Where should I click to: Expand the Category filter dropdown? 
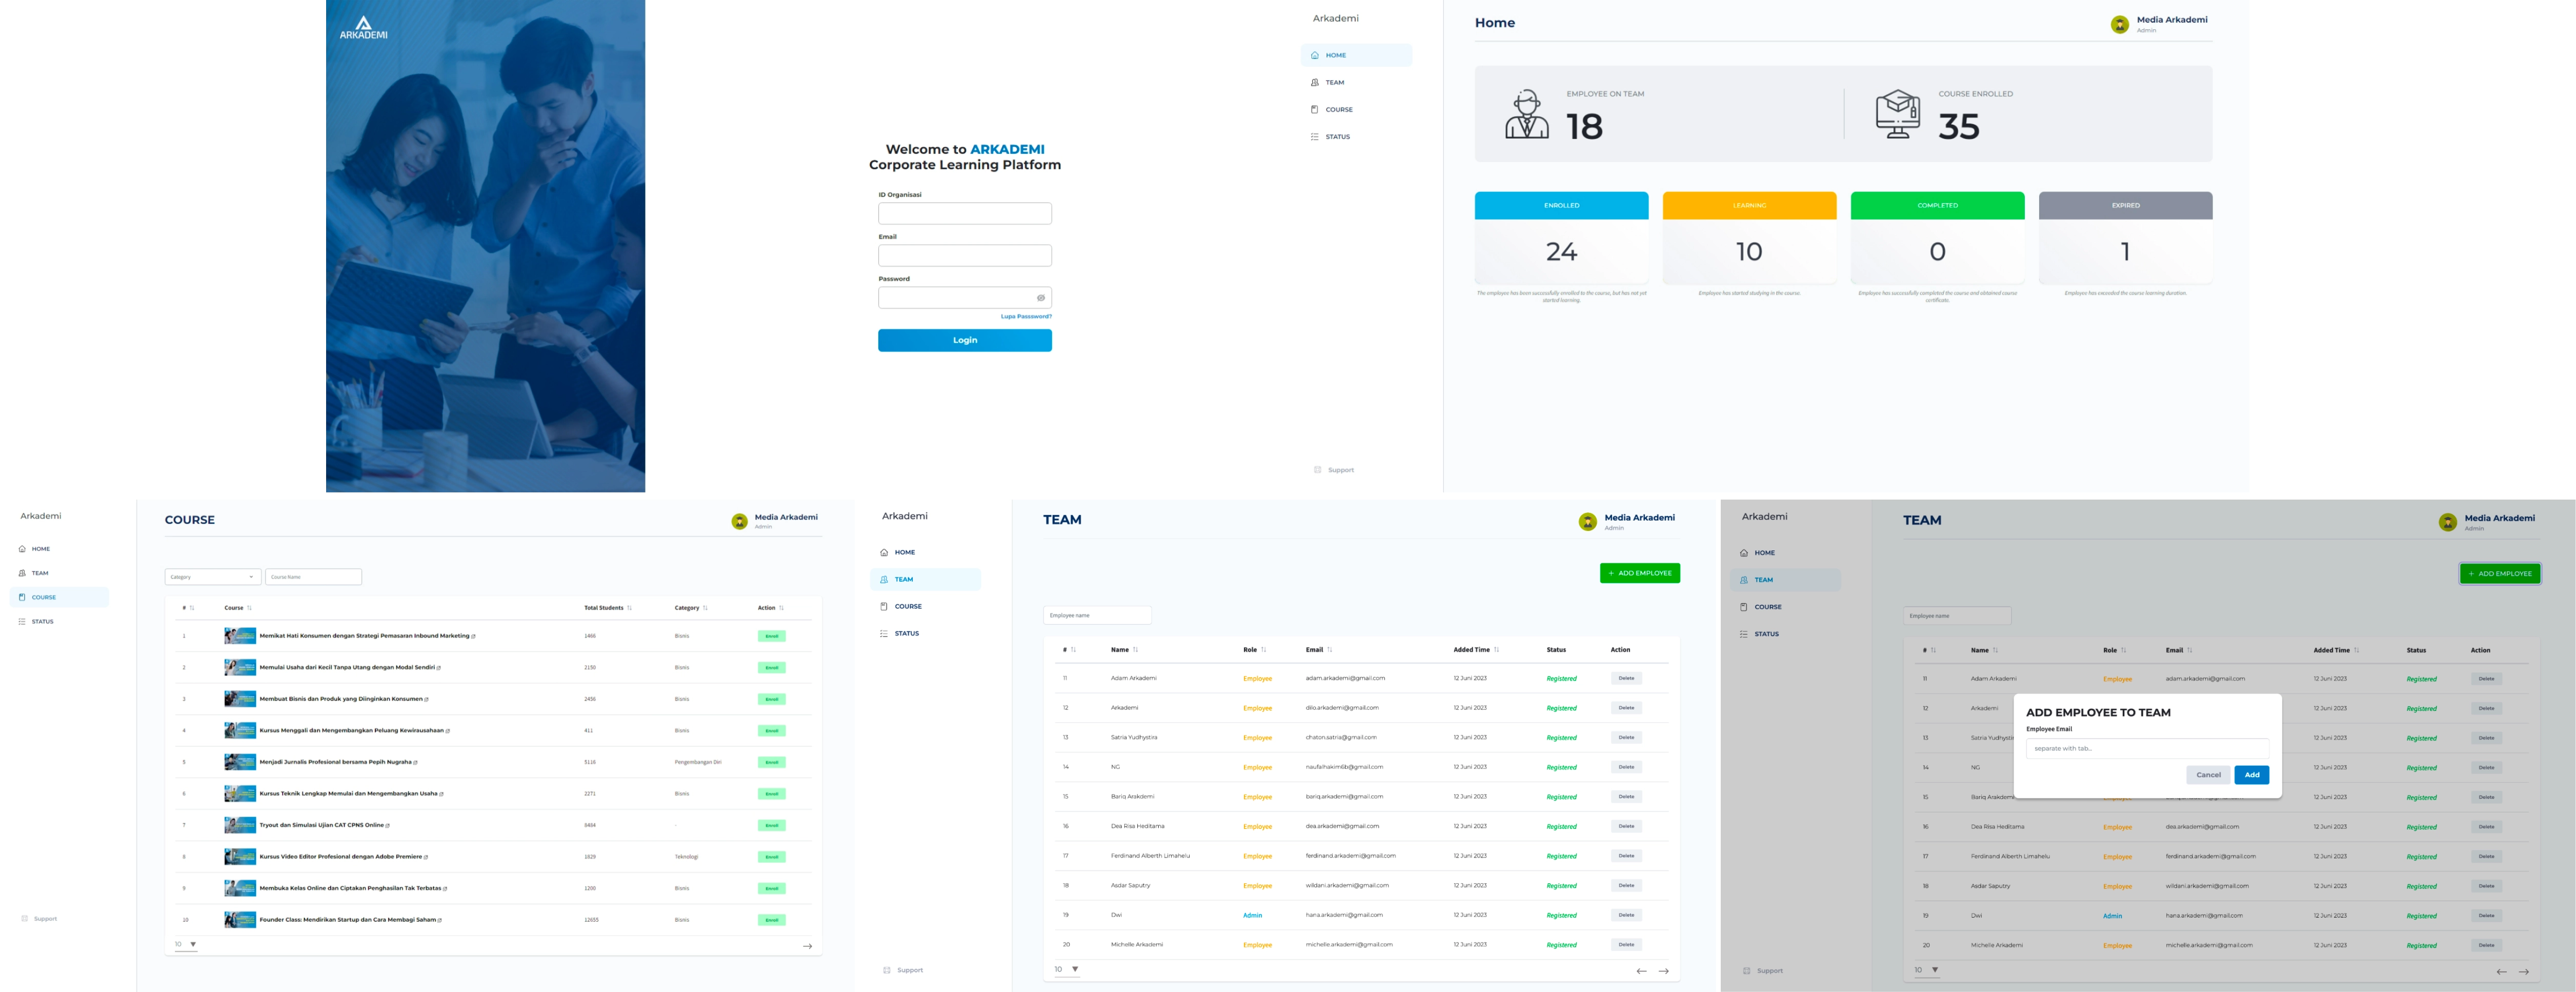click(x=212, y=577)
